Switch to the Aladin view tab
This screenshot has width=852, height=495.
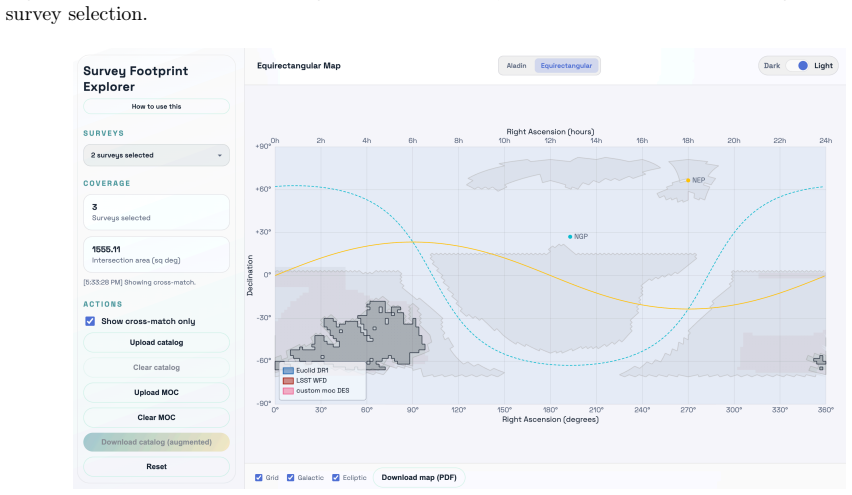coord(516,66)
